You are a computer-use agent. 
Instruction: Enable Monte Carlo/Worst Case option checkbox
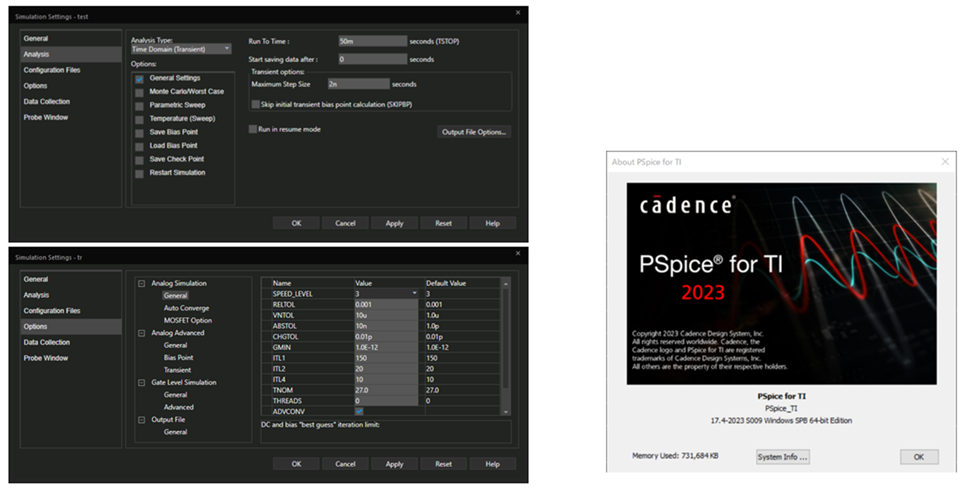click(140, 92)
